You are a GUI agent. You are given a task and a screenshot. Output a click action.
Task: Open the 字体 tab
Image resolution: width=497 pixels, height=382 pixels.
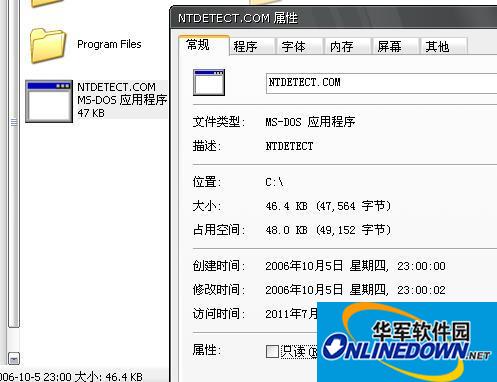[x=300, y=46]
